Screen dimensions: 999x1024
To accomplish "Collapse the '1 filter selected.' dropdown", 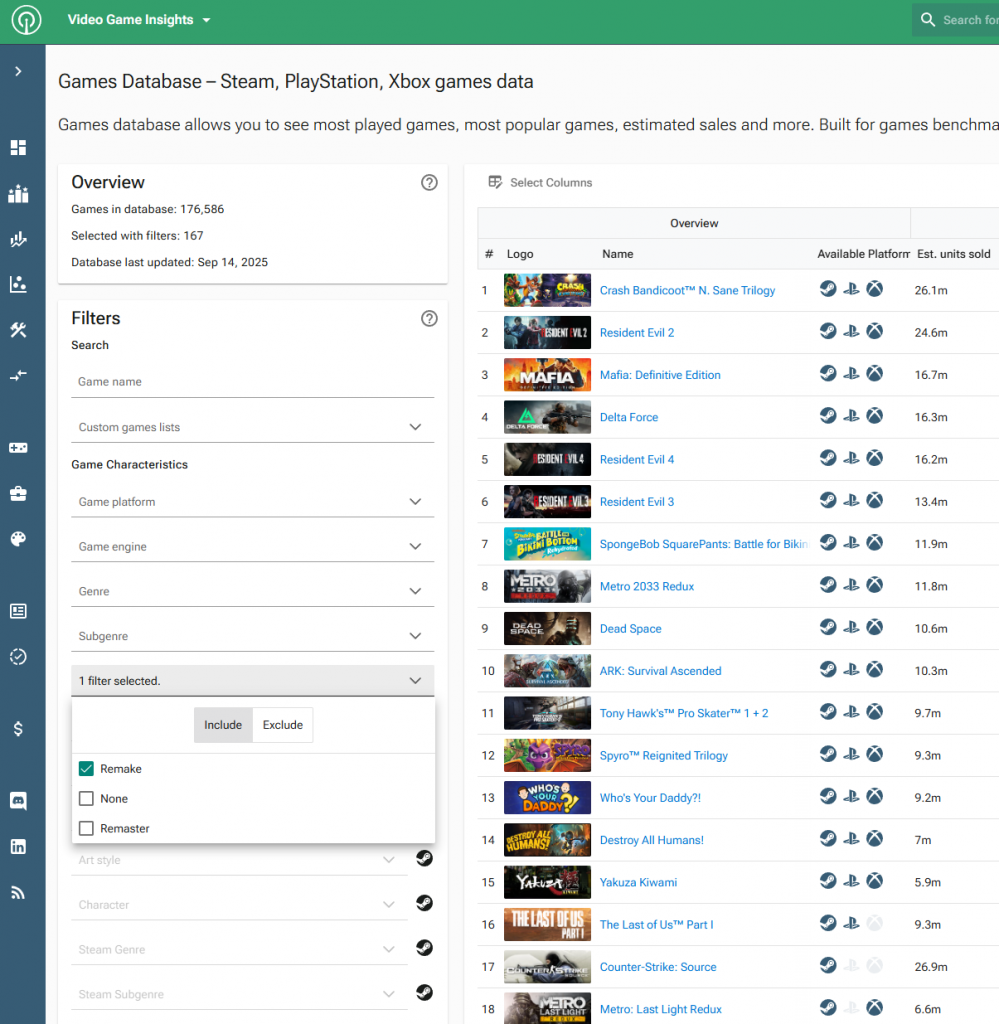I will pos(253,680).
